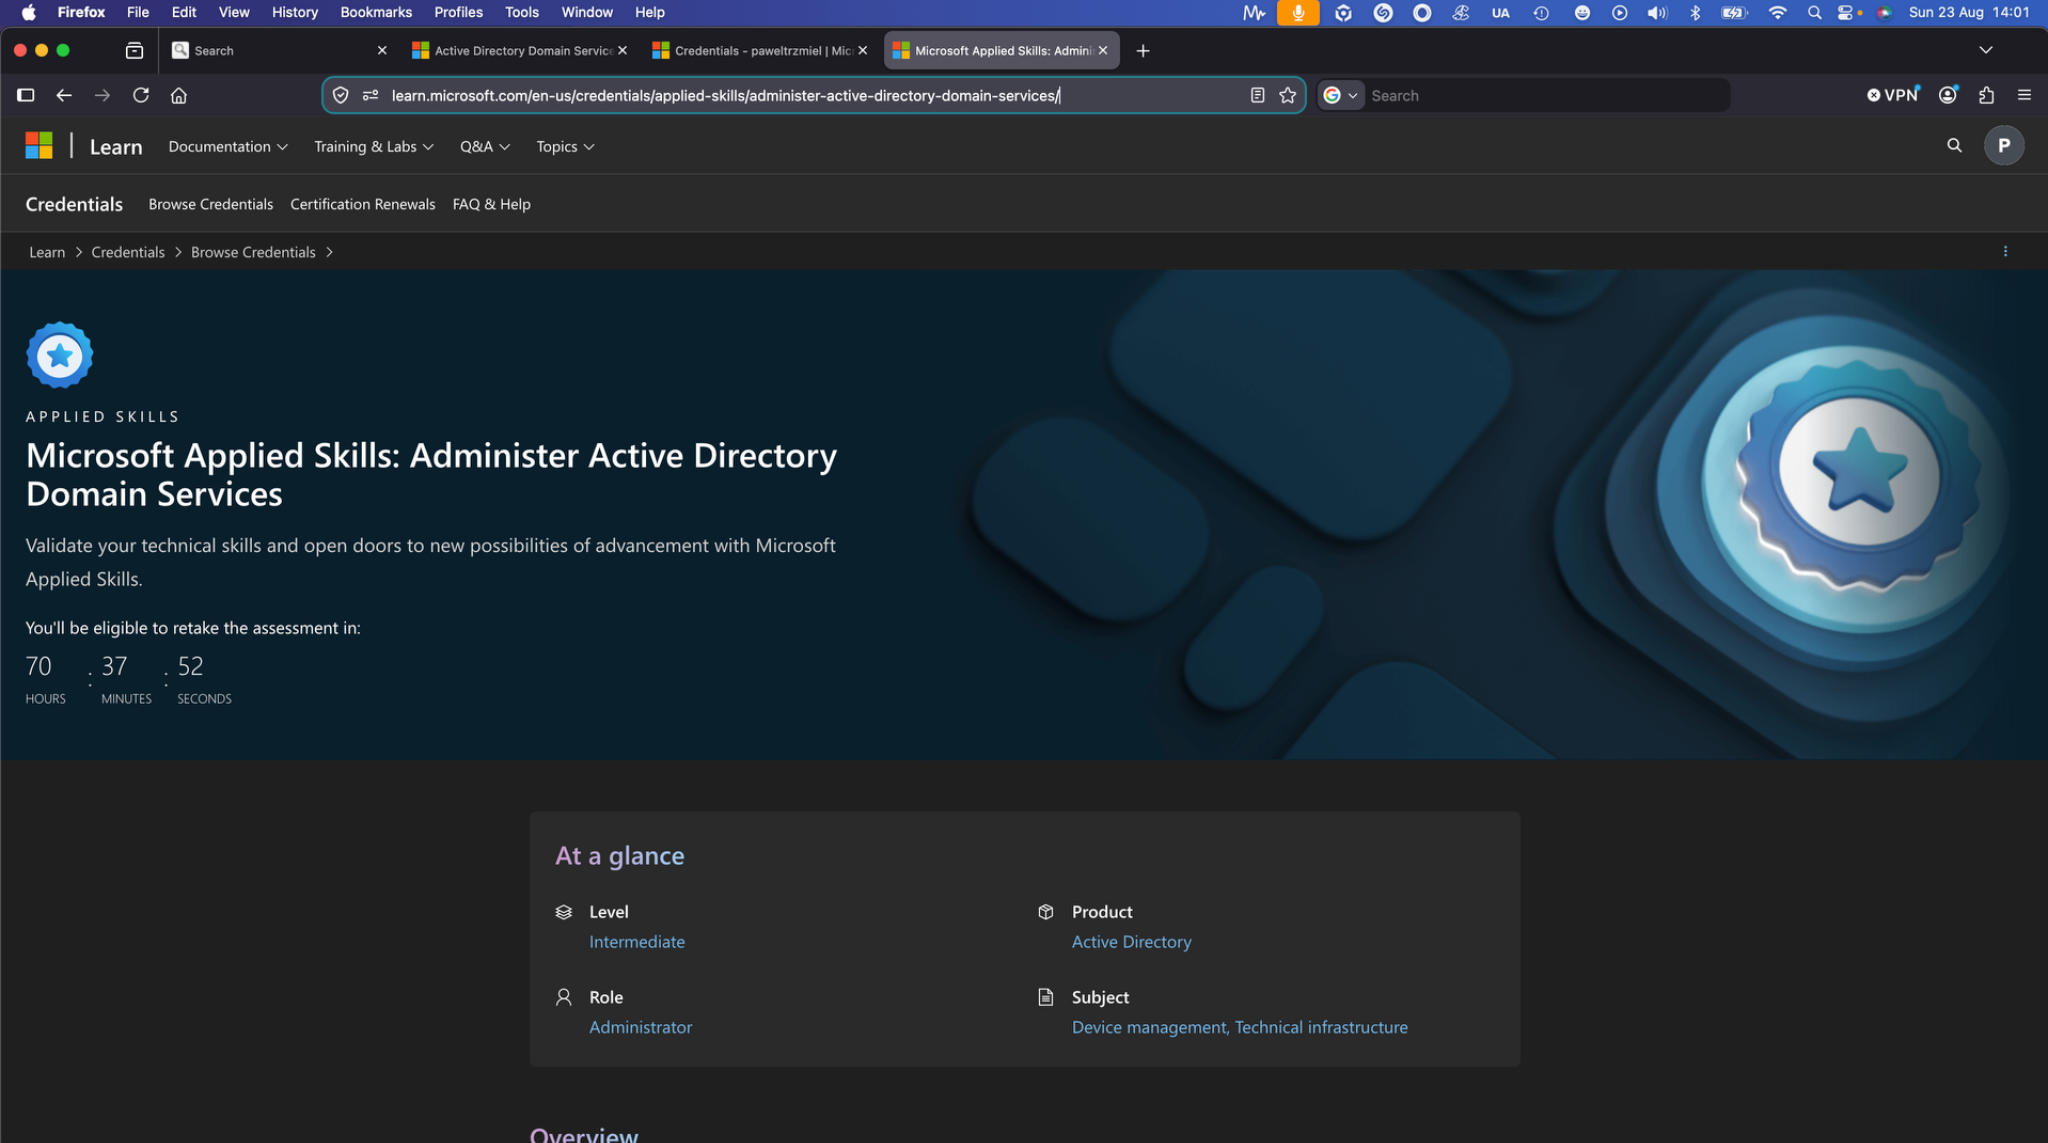Image resolution: width=2048 pixels, height=1143 pixels.
Task: Click the Intermediate level link
Action: tap(637, 942)
